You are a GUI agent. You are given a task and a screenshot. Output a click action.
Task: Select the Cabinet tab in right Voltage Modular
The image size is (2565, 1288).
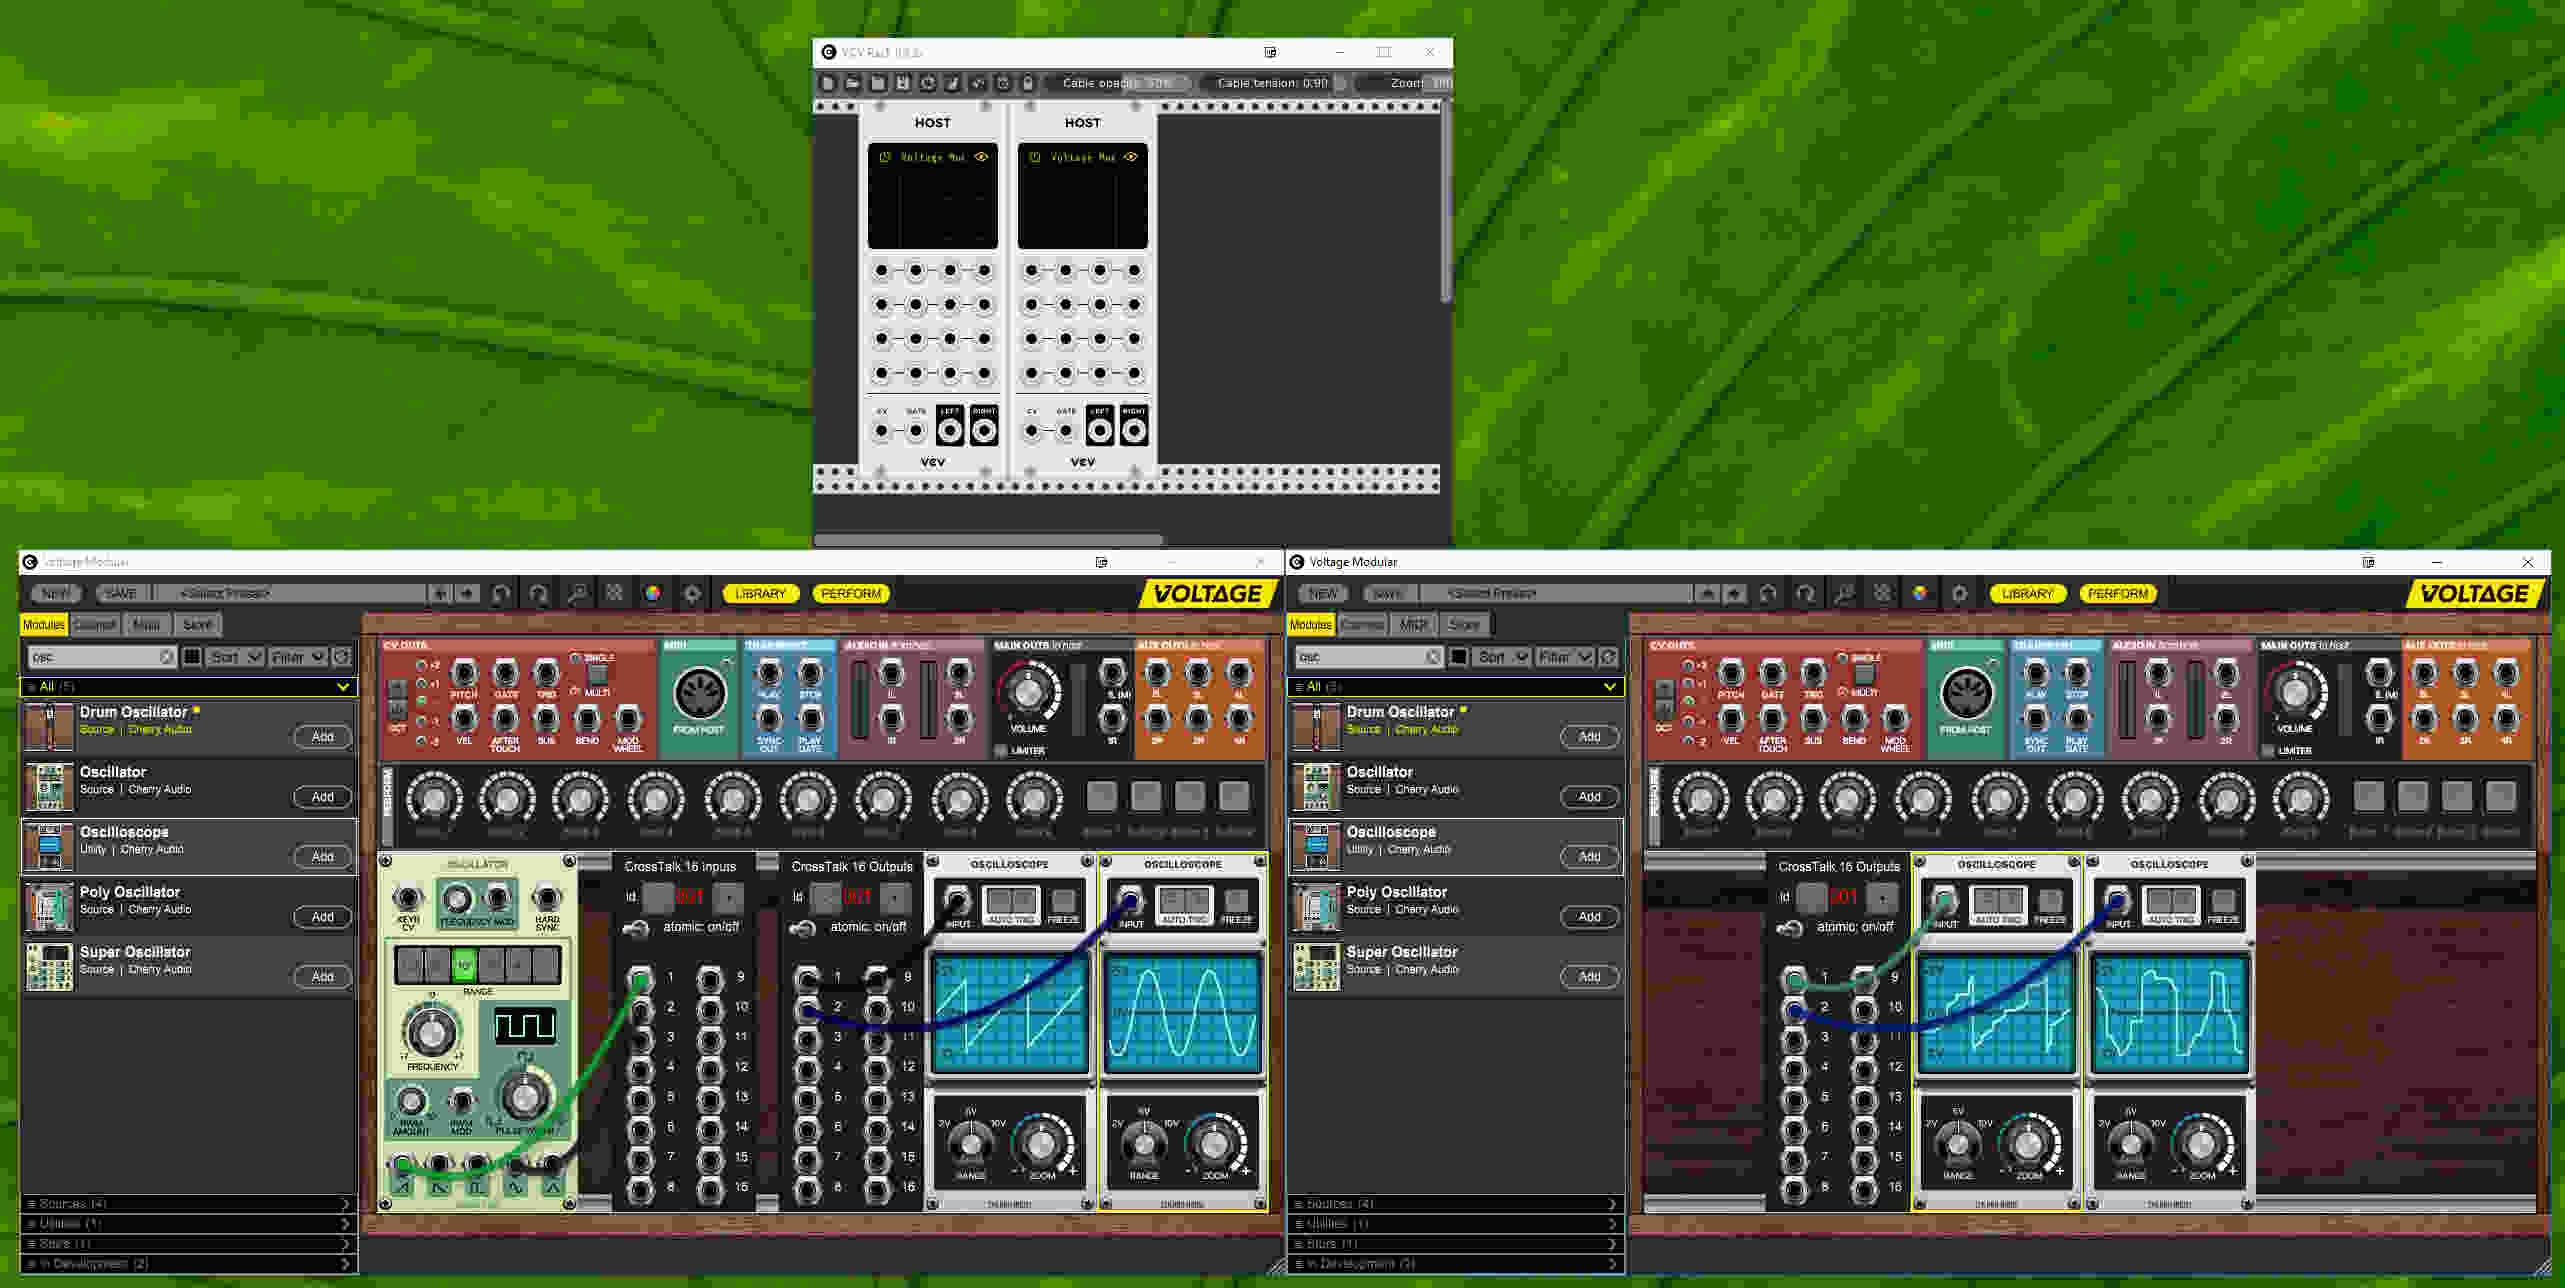(1362, 625)
